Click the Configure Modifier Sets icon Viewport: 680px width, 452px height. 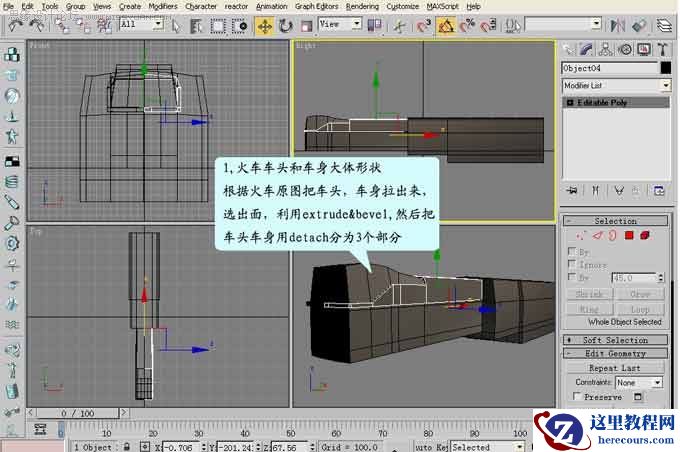(x=659, y=190)
